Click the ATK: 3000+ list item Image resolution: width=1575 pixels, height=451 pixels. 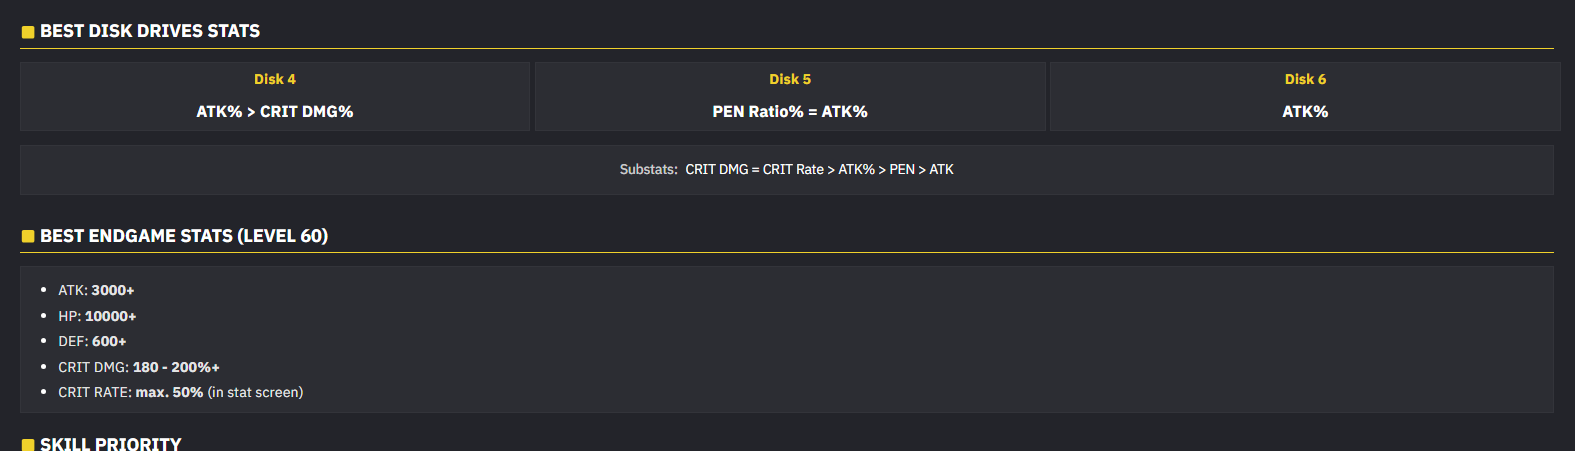96,290
